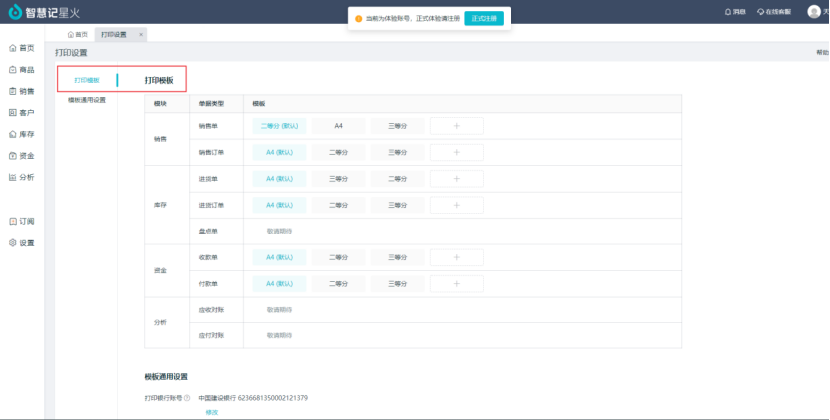Click the 应收对账 row label
Image resolution: width=830 pixels, height=420 pixels.
[211, 310]
